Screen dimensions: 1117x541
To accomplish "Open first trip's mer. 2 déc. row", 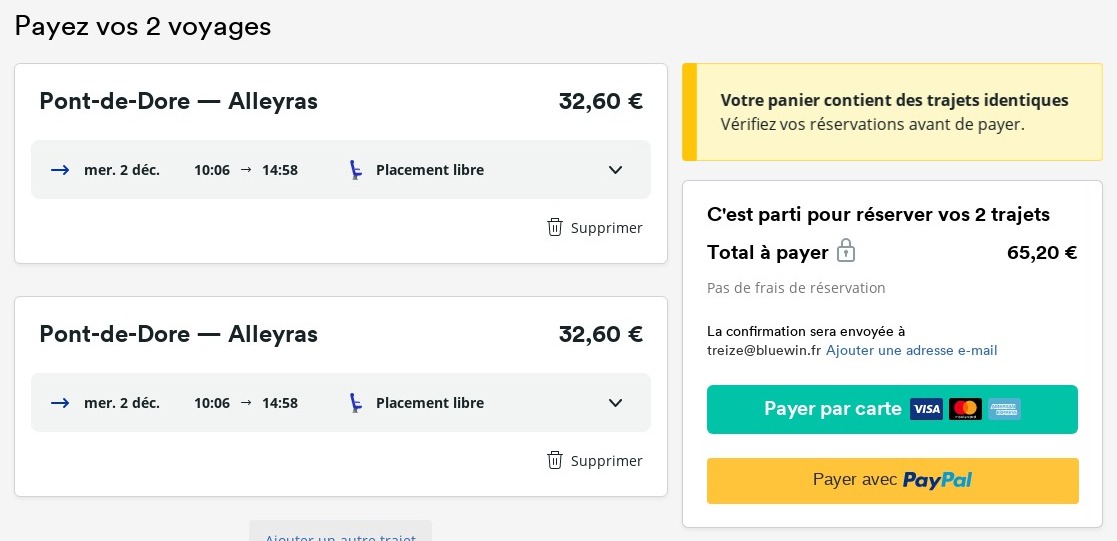I will point(341,170).
